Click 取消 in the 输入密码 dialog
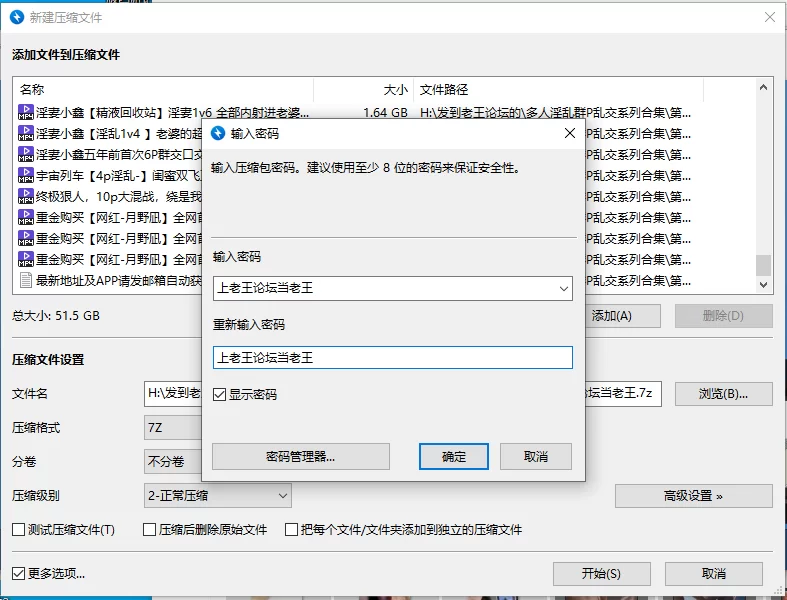787x600 pixels. (x=536, y=456)
